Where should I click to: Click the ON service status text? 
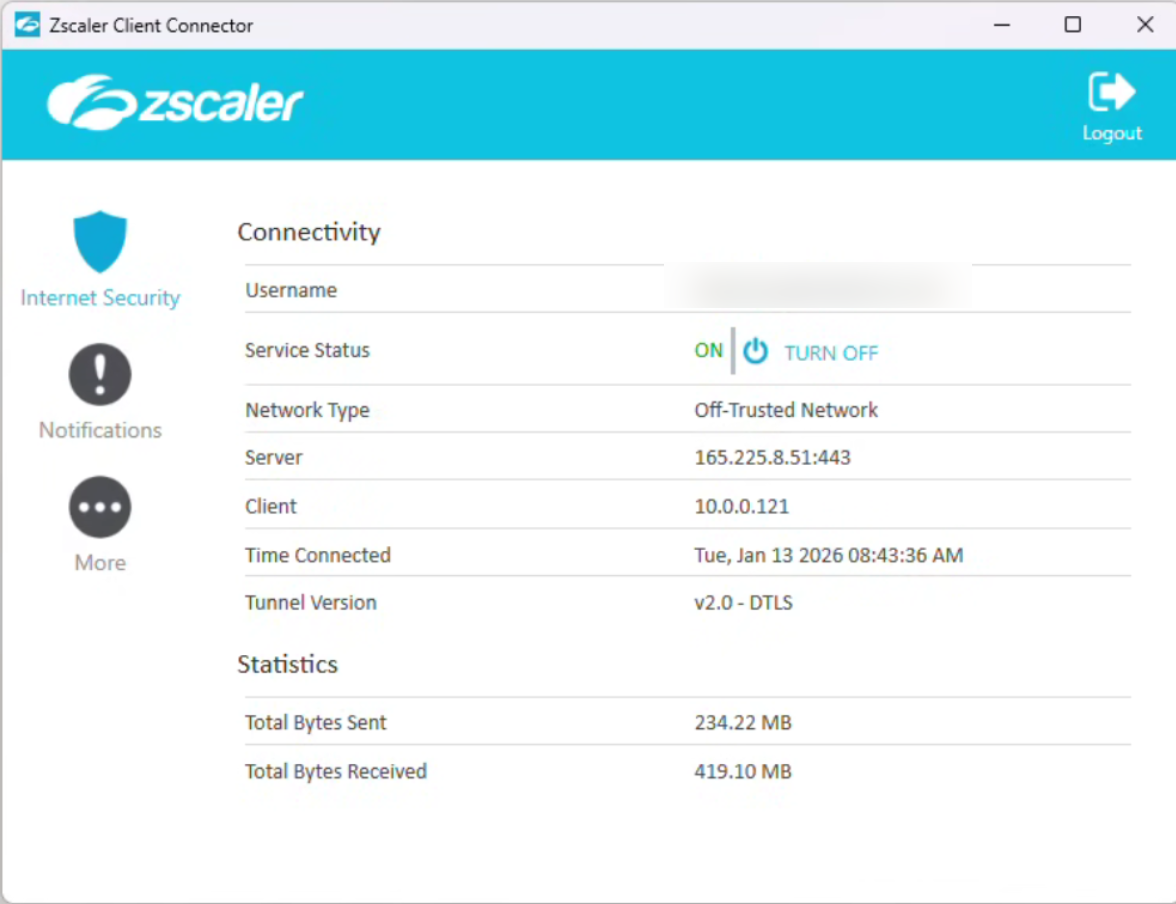709,350
